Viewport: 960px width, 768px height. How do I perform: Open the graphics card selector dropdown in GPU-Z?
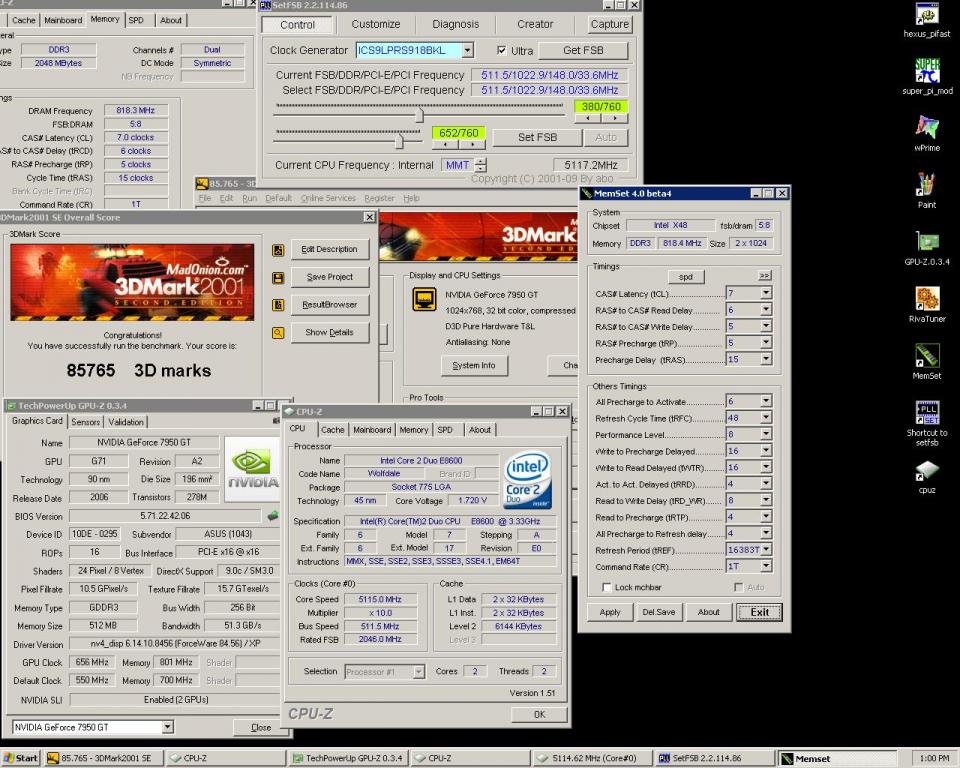coord(167,727)
